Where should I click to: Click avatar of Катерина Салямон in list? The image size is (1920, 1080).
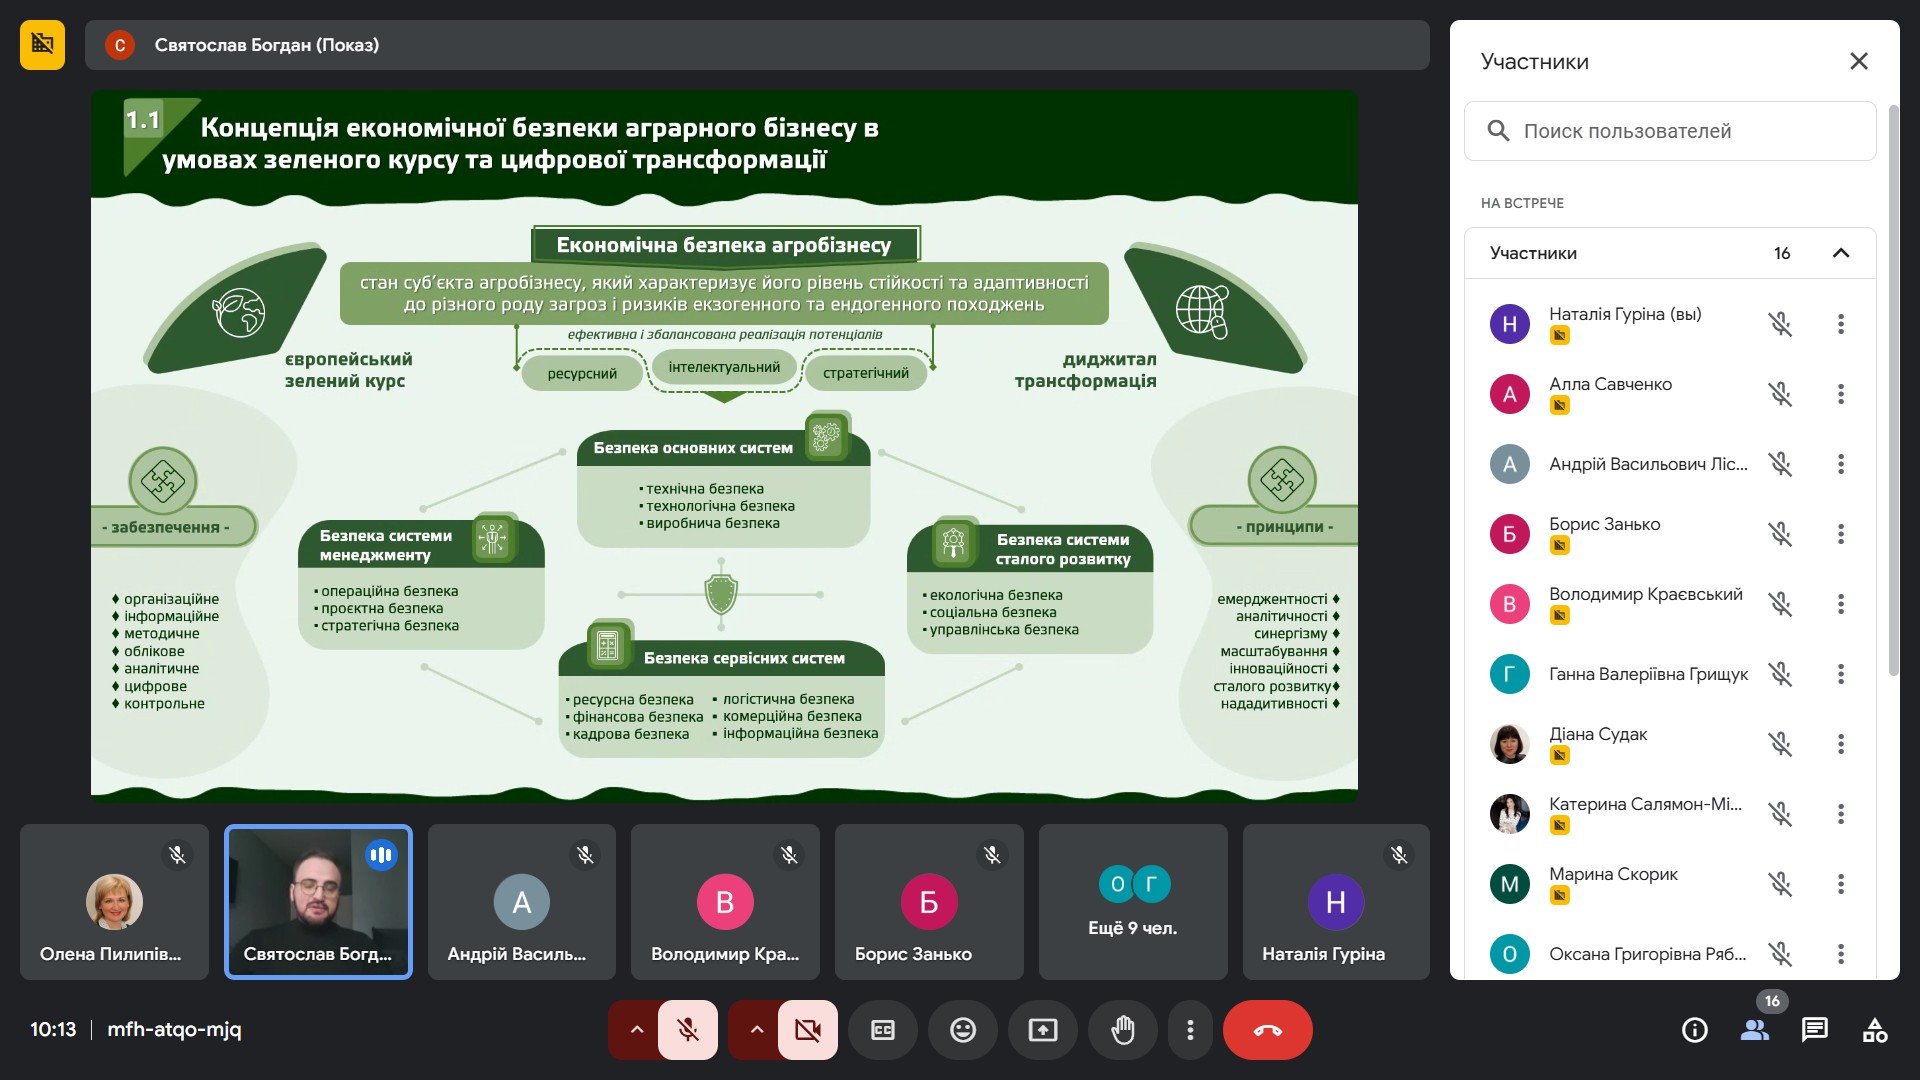tap(1510, 814)
